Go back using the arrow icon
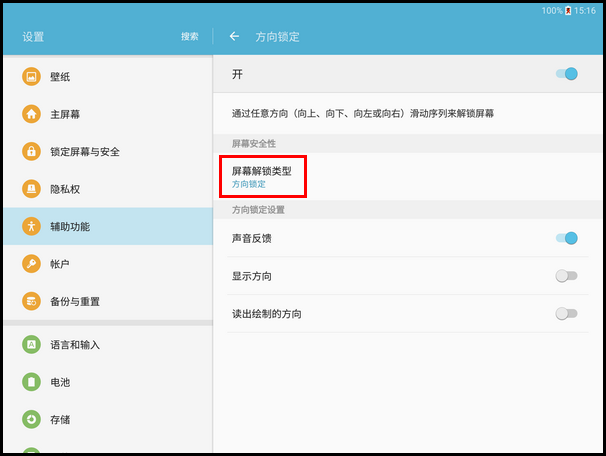Screen dimensions: 606x456 pos(234,36)
